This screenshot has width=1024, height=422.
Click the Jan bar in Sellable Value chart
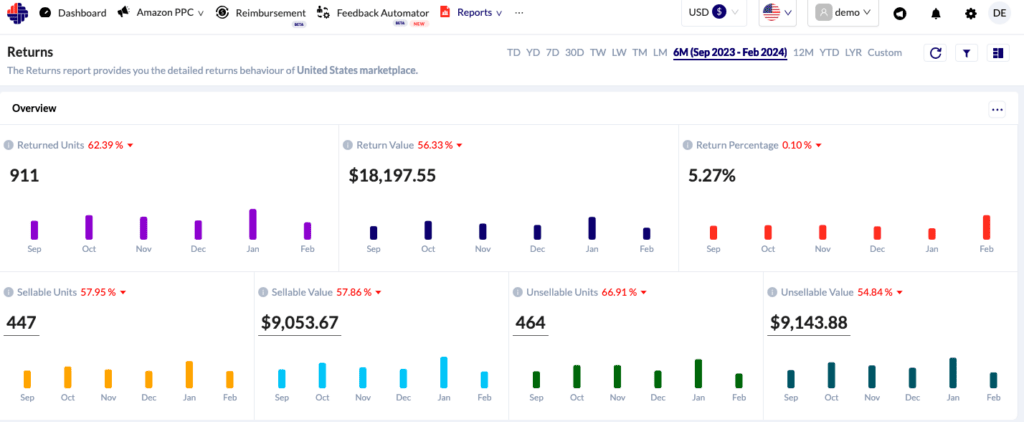tap(443, 372)
